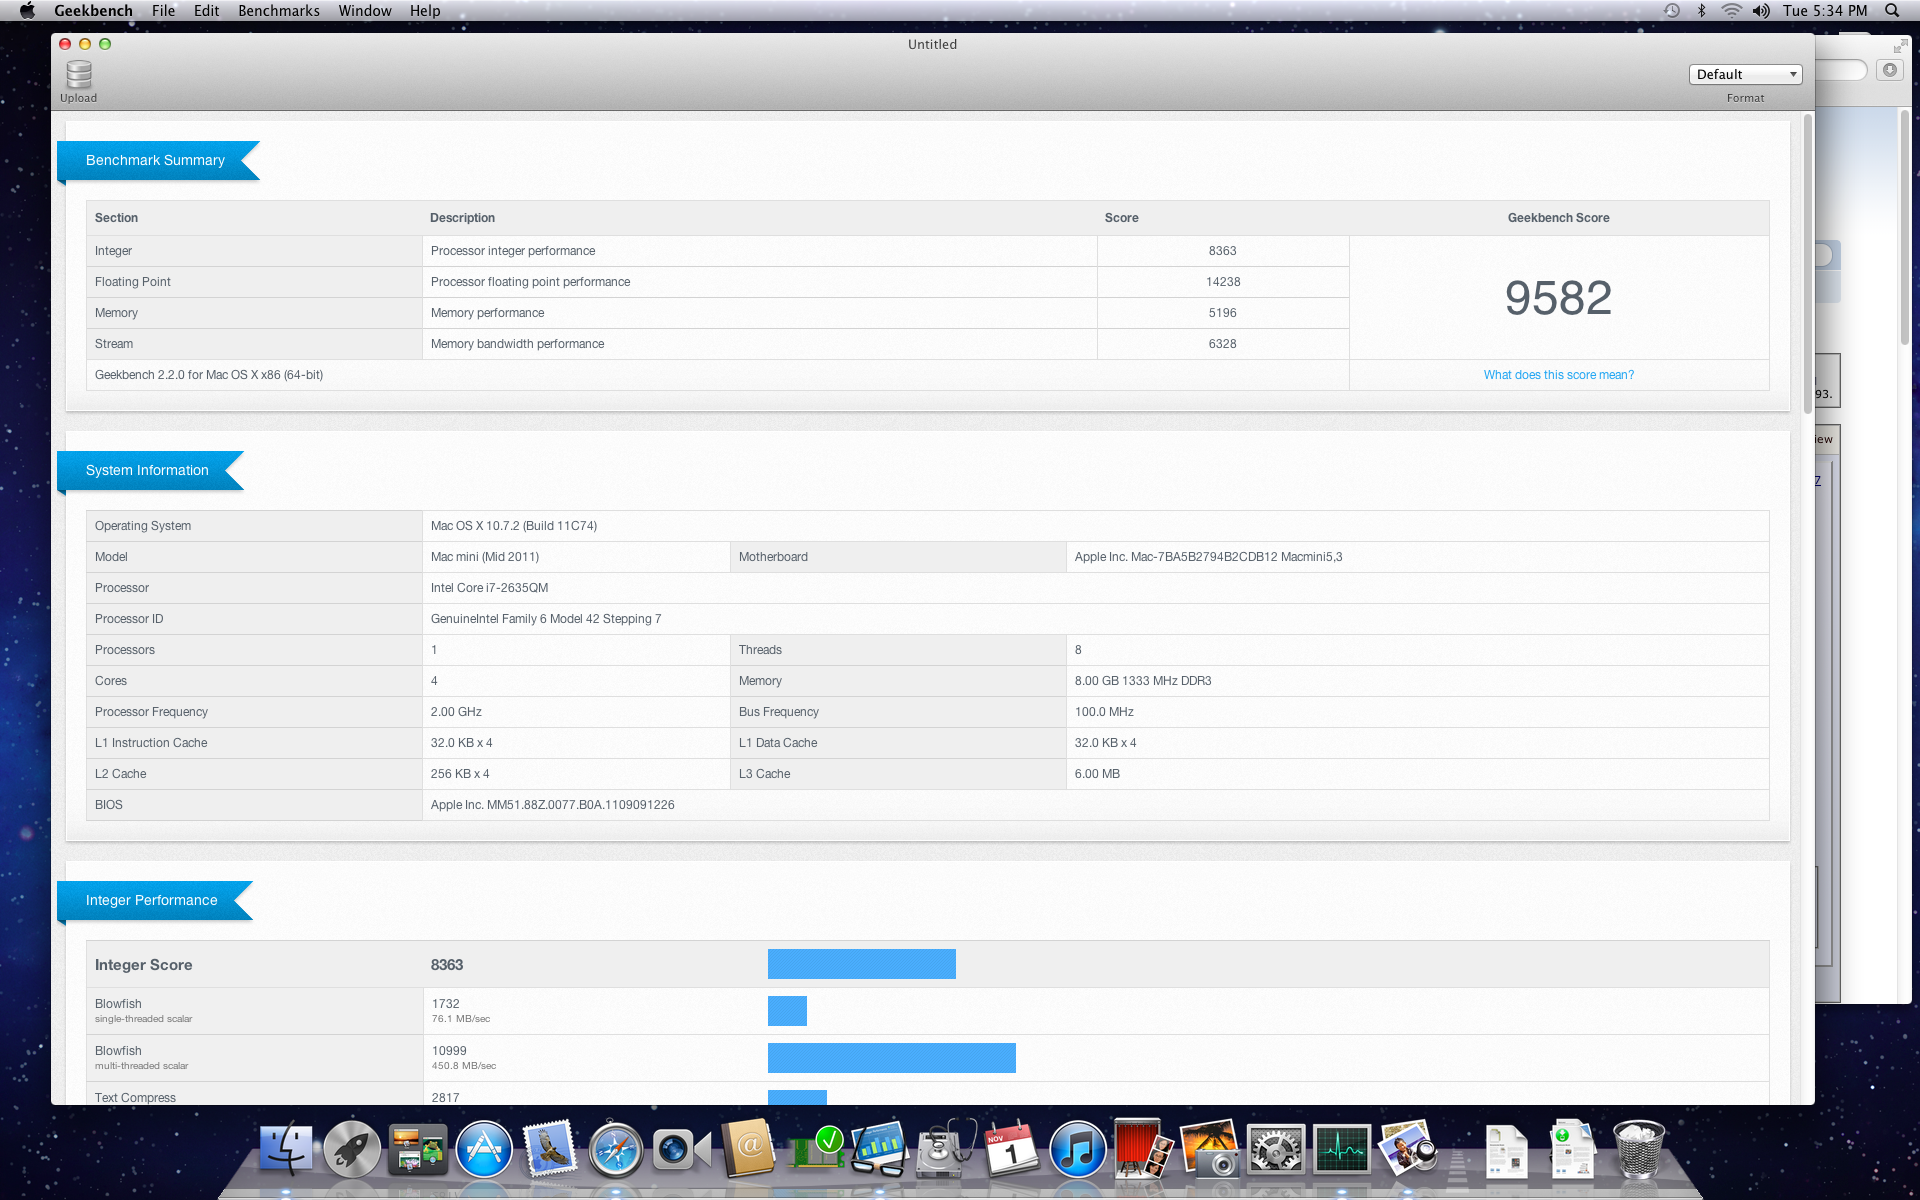This screenshot has height=1200, width=1920.
Task: Click the Blowfish multi-threaded scalar row
Action: point(927,1058)
